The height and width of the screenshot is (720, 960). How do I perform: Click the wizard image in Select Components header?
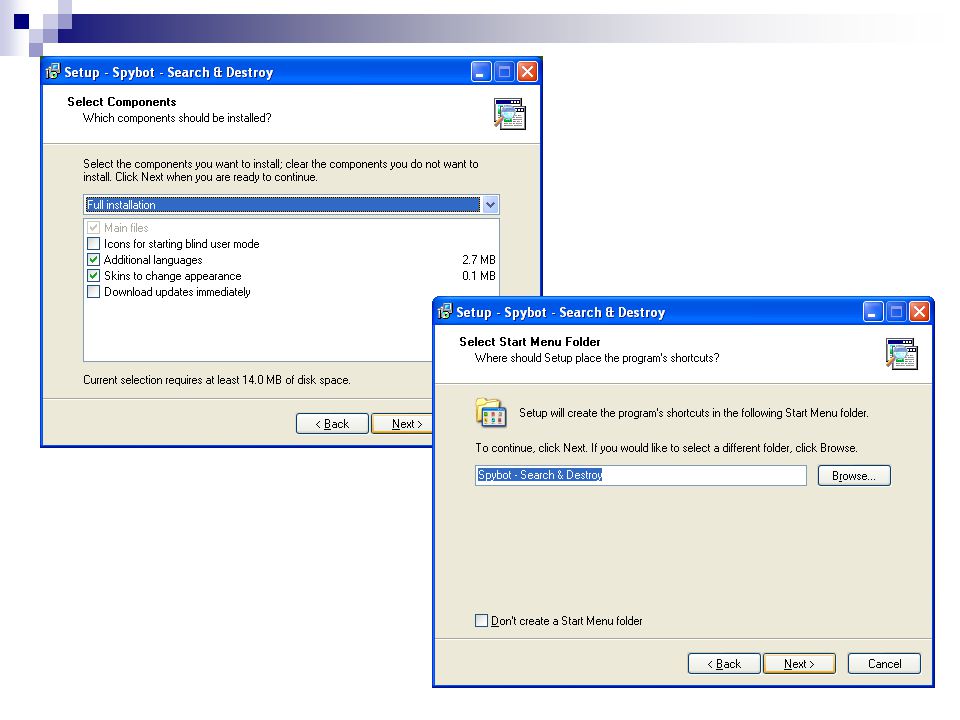(509, 114)
